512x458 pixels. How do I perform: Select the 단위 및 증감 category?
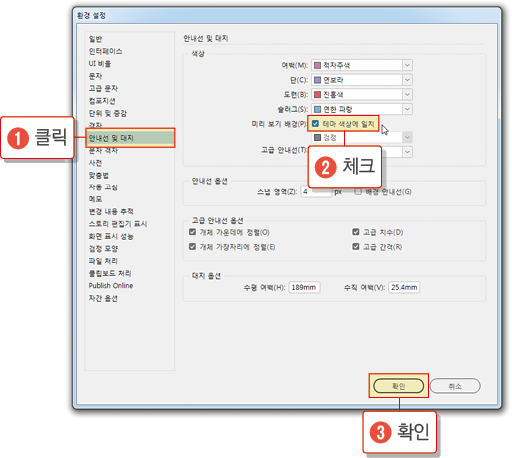(x=107, y=113)
